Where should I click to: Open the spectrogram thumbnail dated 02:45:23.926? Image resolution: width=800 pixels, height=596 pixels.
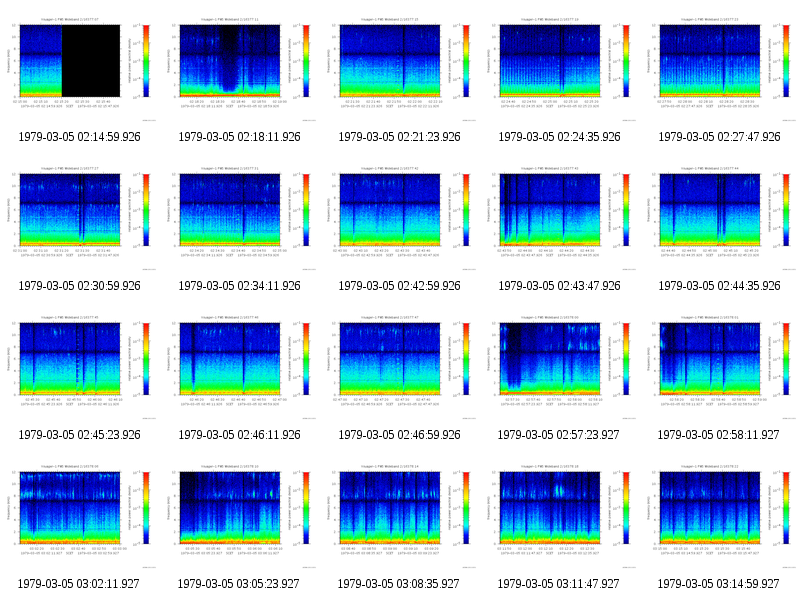coord(80,367)
